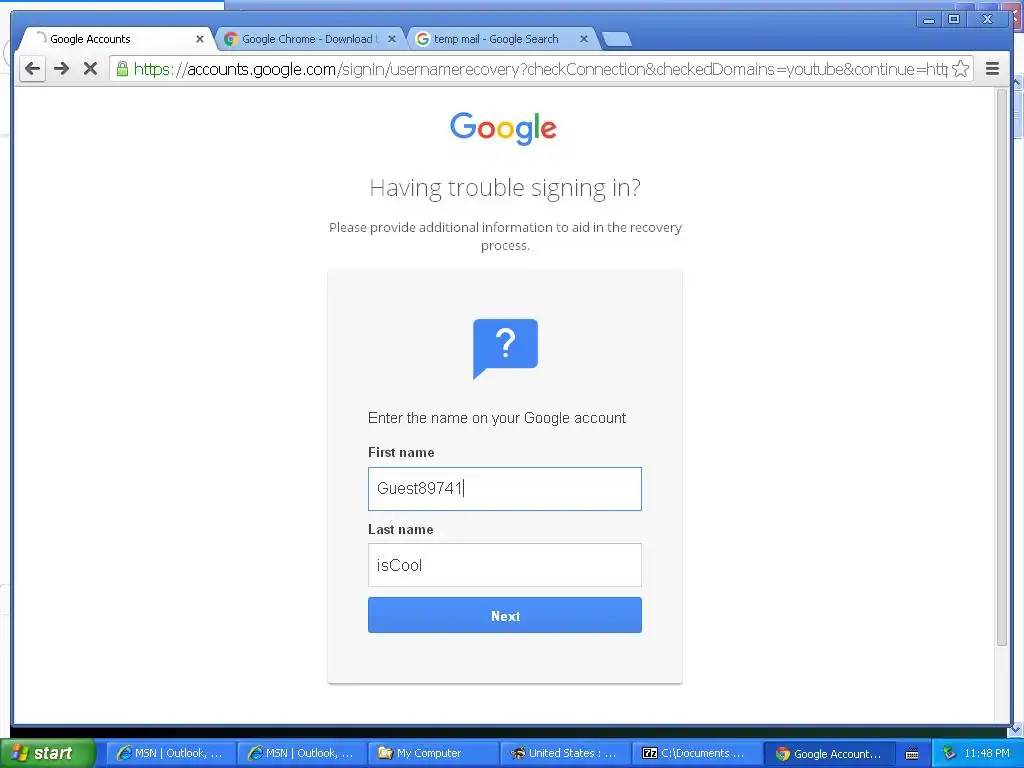Click the Google logo
Screen dimensions: 1024x768
pos(504,128)
